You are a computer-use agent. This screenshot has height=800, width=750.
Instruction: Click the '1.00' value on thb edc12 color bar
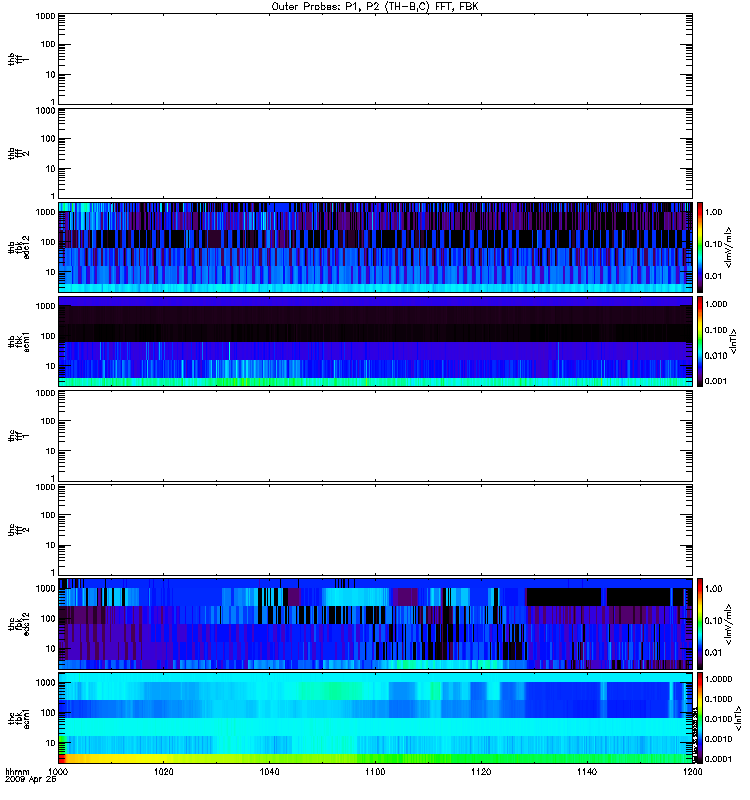click(x=713, y=212)
